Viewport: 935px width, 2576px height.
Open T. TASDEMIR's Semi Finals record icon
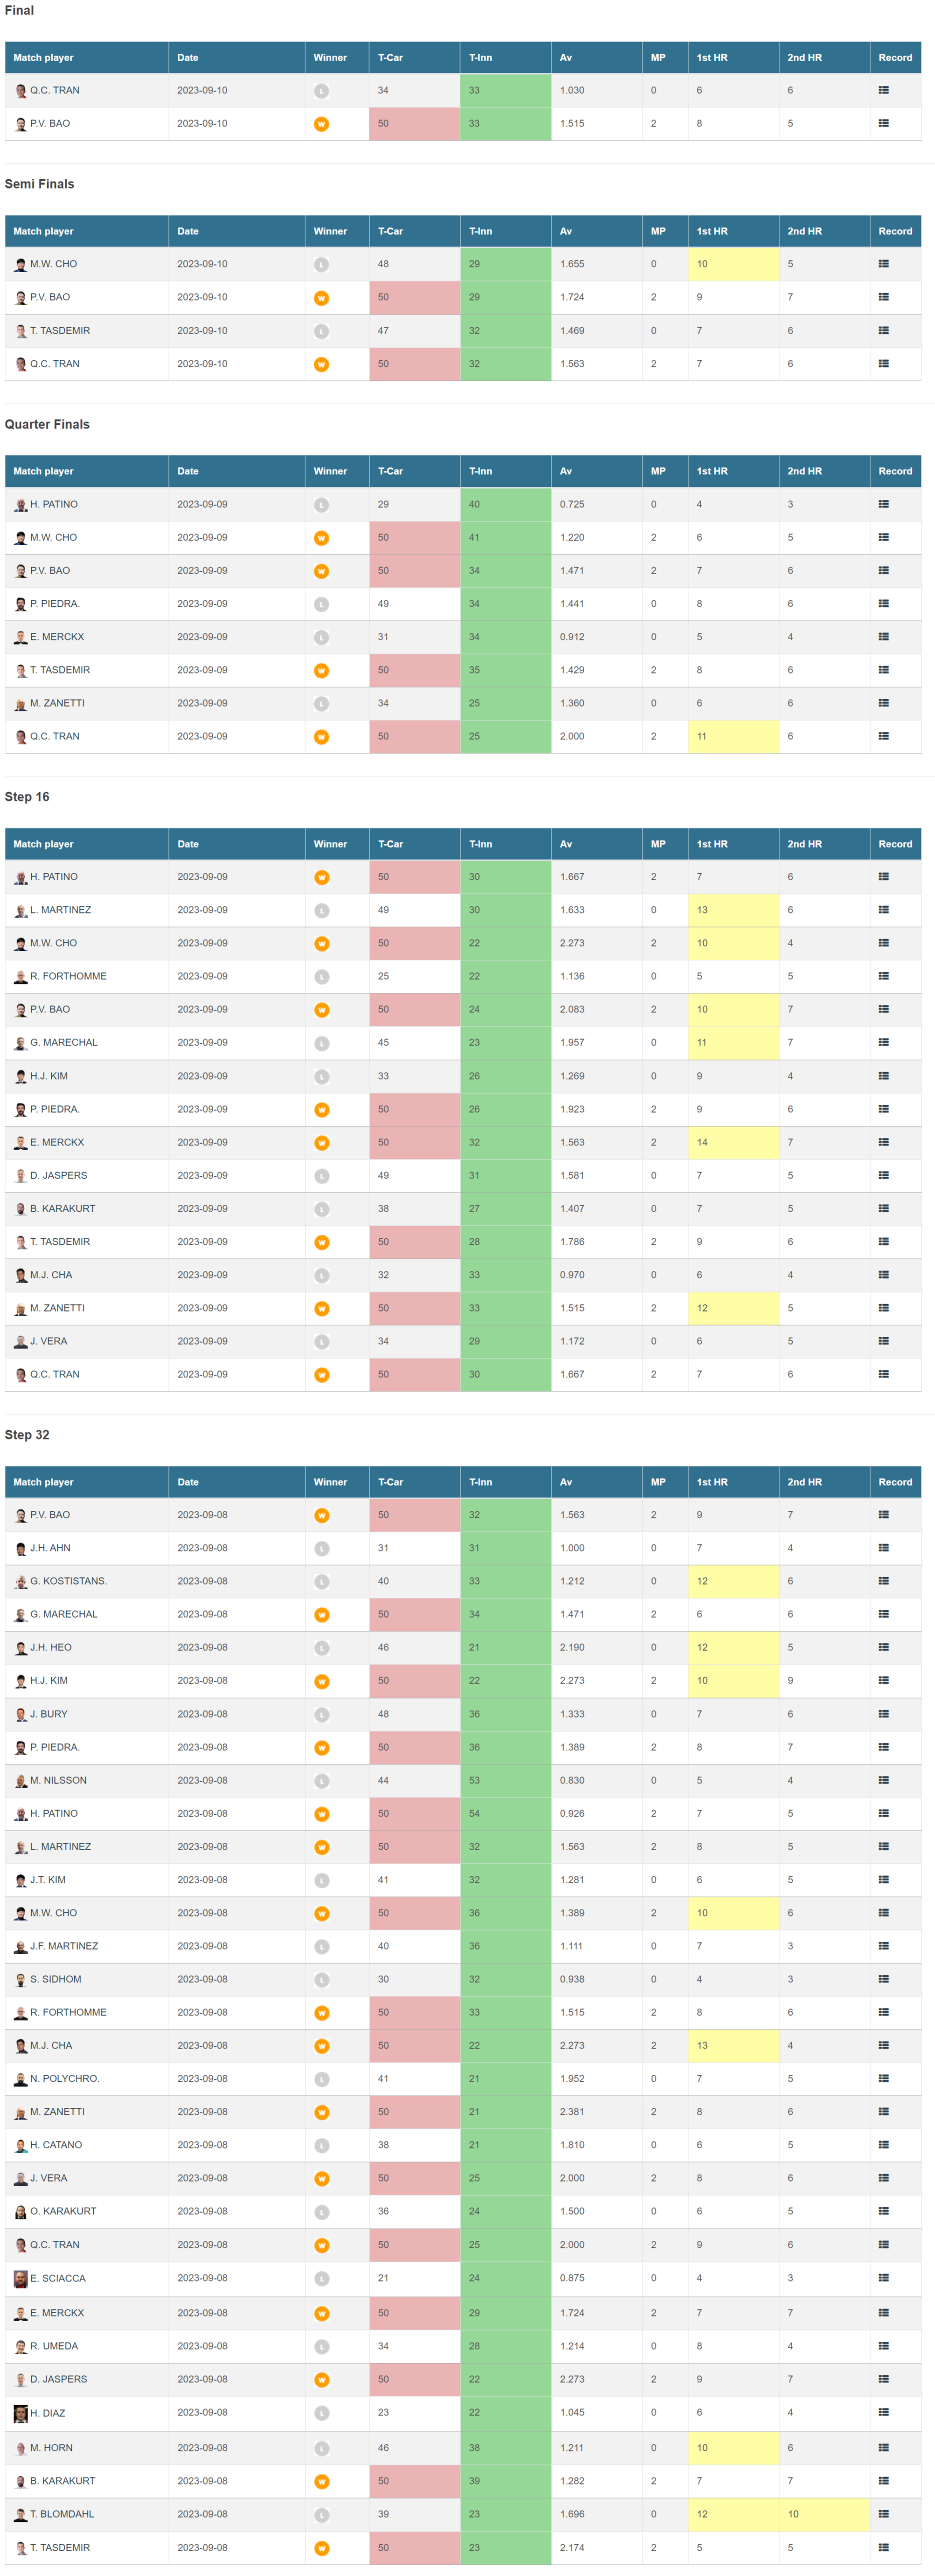pyautogui.click(x=883, y=331)
